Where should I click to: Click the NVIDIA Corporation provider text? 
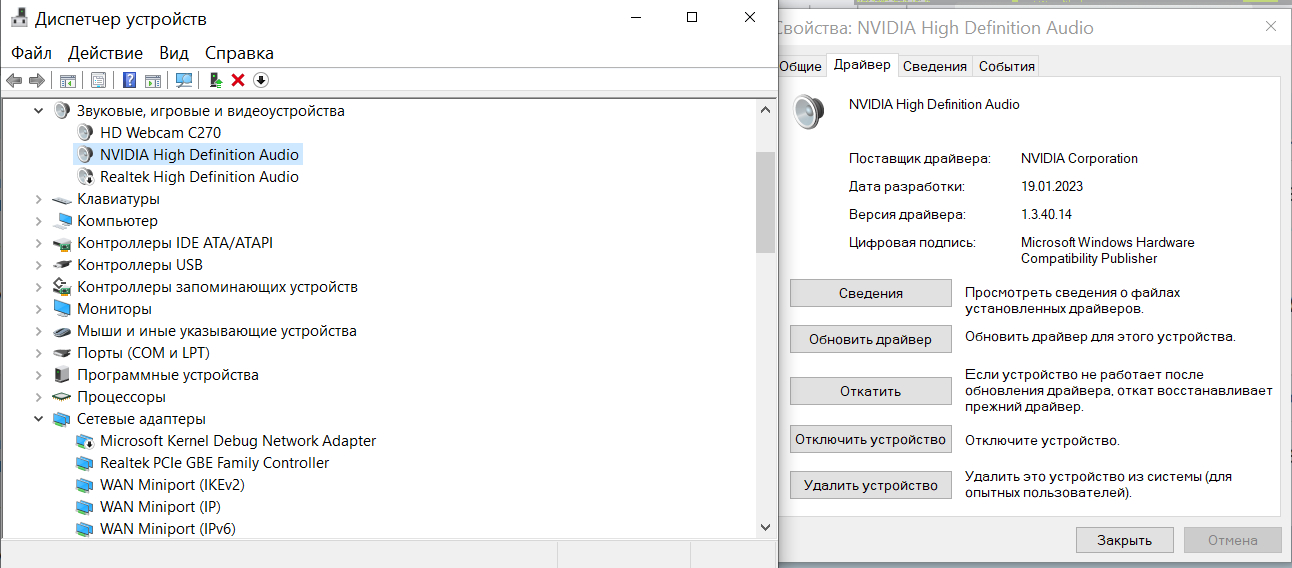(x=1079, y=158)
